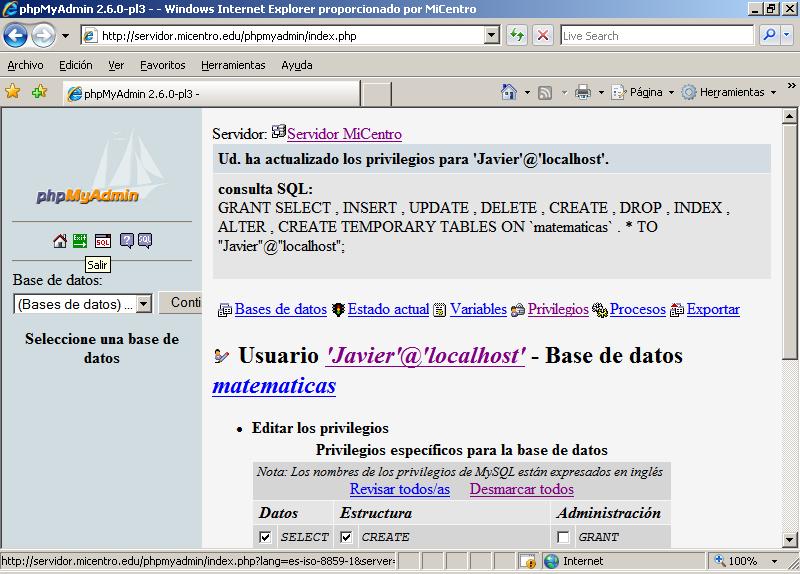Click the printer icon in the toolbar
The image size is (800, 574).
point(583,92)
